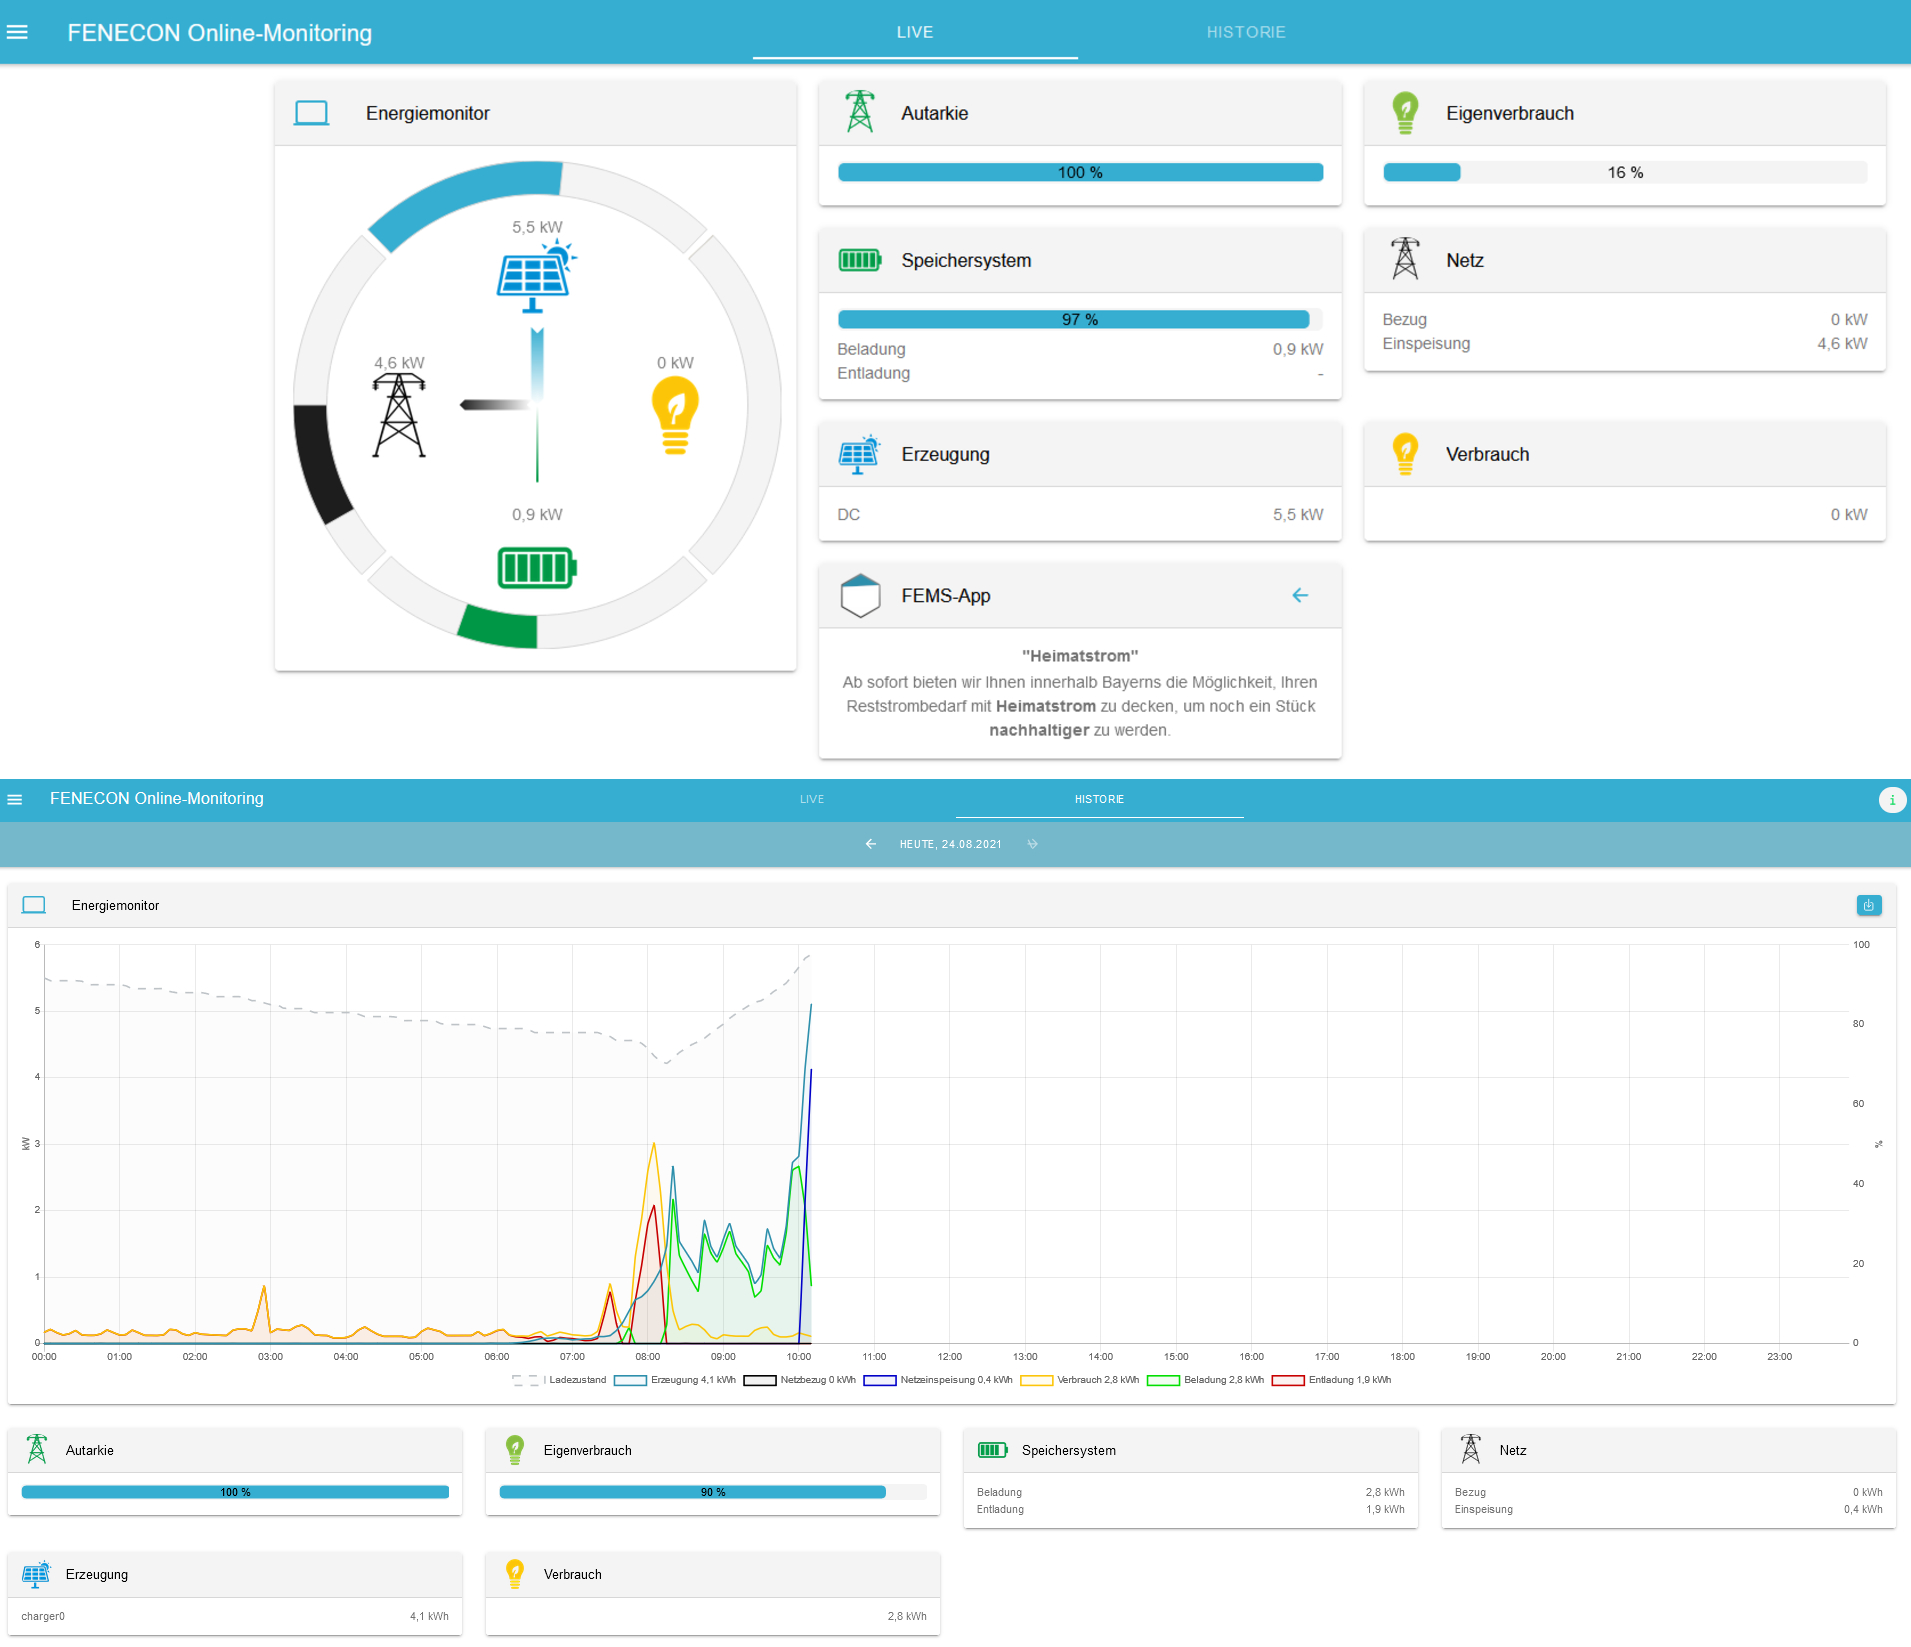Click the info icon in history header
Screen dimensions: 1911x1647
click(x=1892, y=800)
